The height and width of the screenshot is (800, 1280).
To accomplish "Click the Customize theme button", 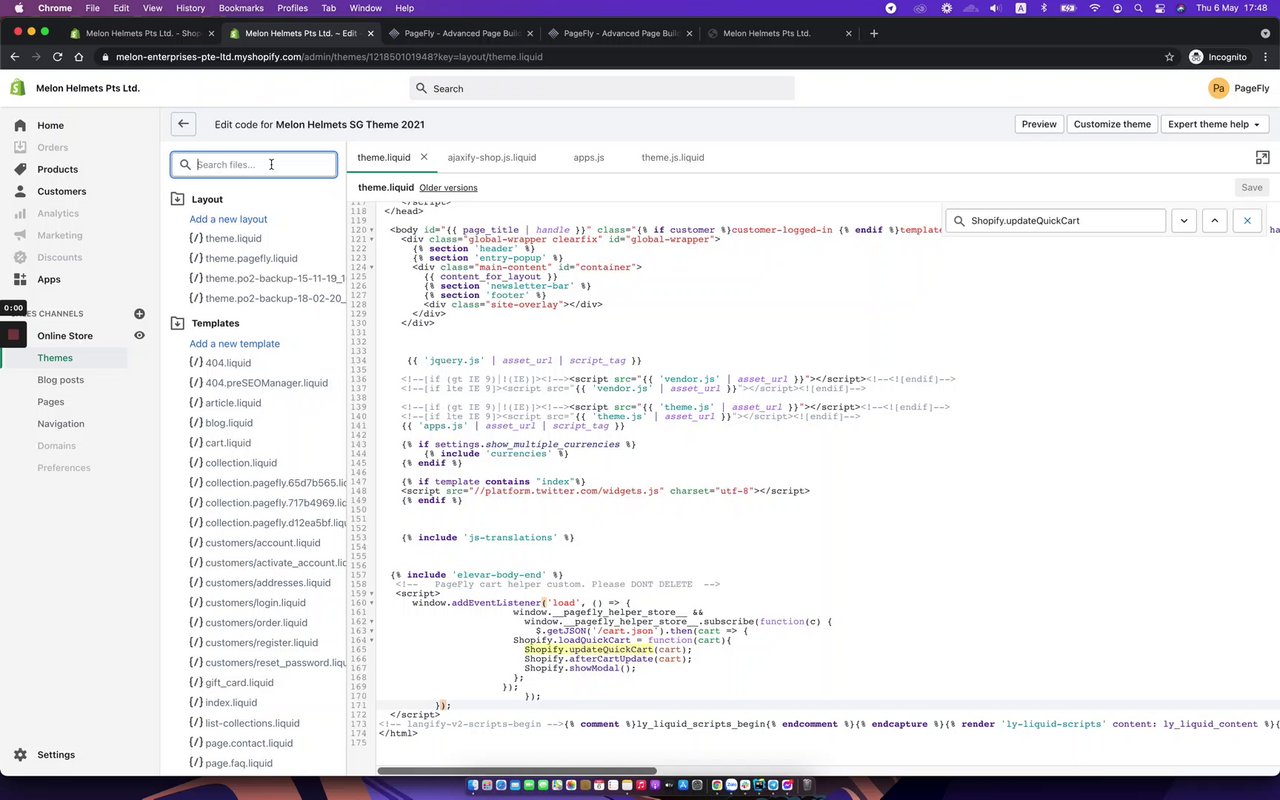I will (x=1112, y=124).
